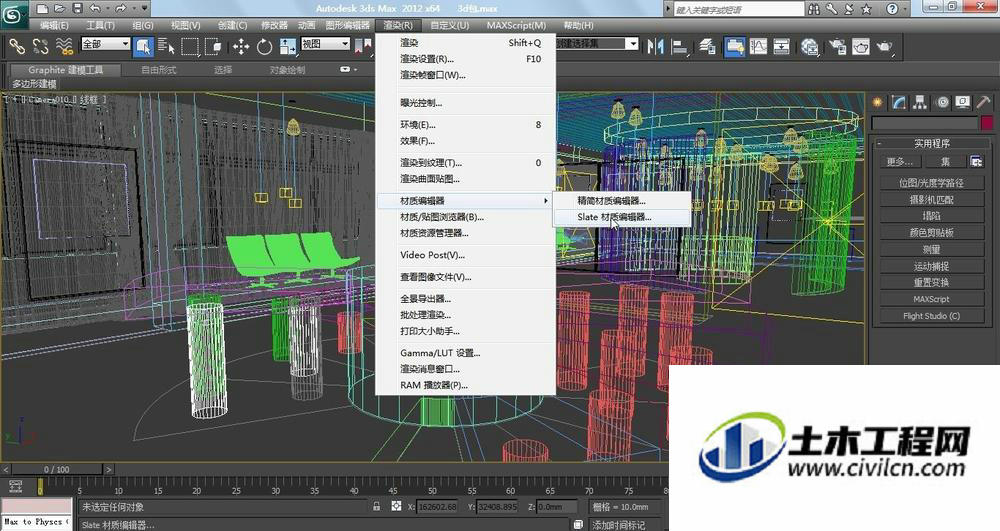Select the Select and Move tool
This screenshot has width=1000, height=531.
pos(241,46)
